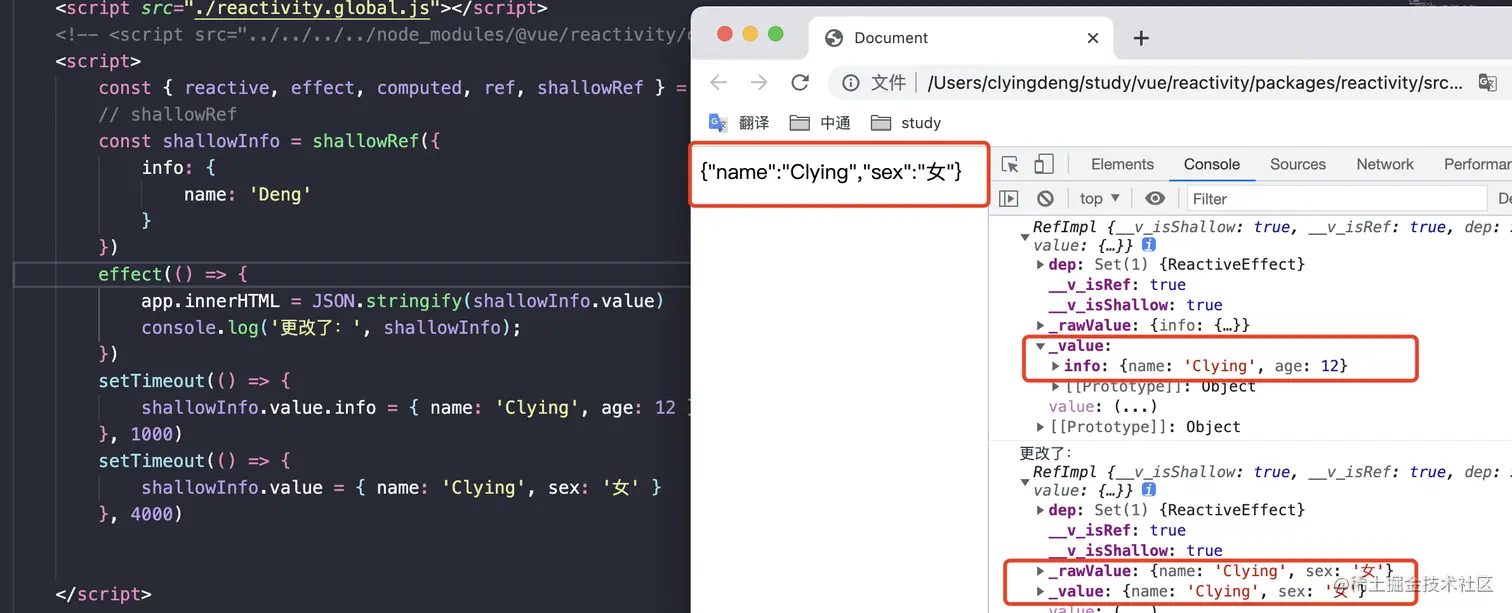
Task: Expand second _rawValue with sex: '女'
Action: [1041, 571]
